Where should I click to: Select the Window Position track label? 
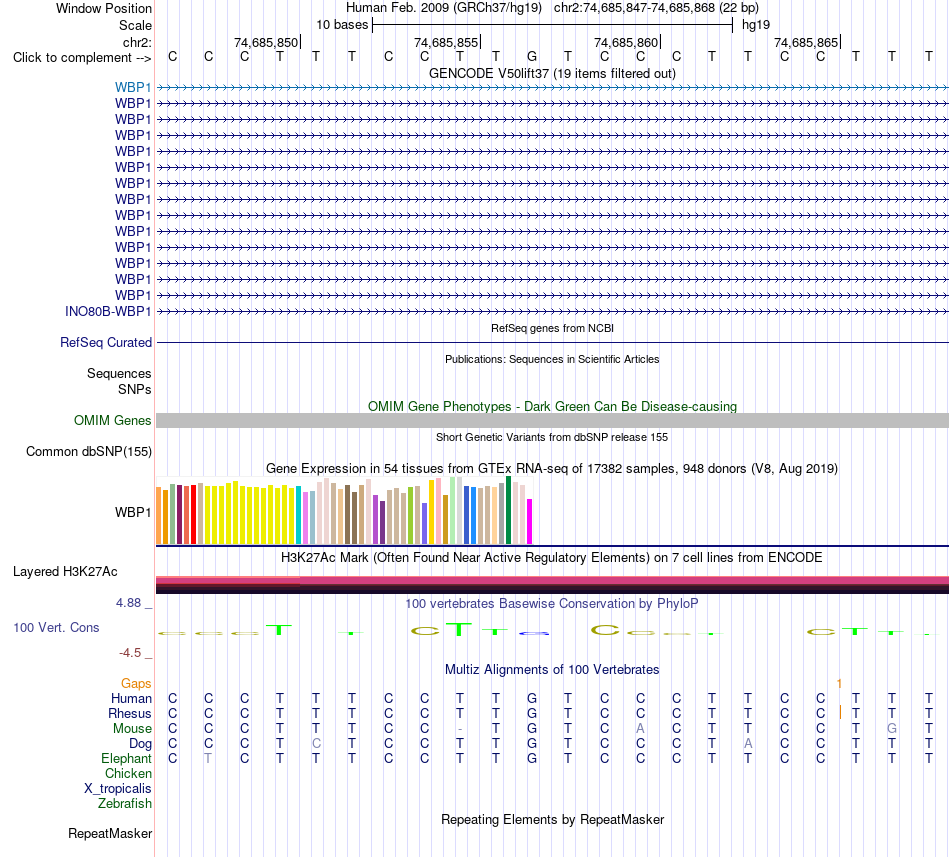click(x=104, y=8)
